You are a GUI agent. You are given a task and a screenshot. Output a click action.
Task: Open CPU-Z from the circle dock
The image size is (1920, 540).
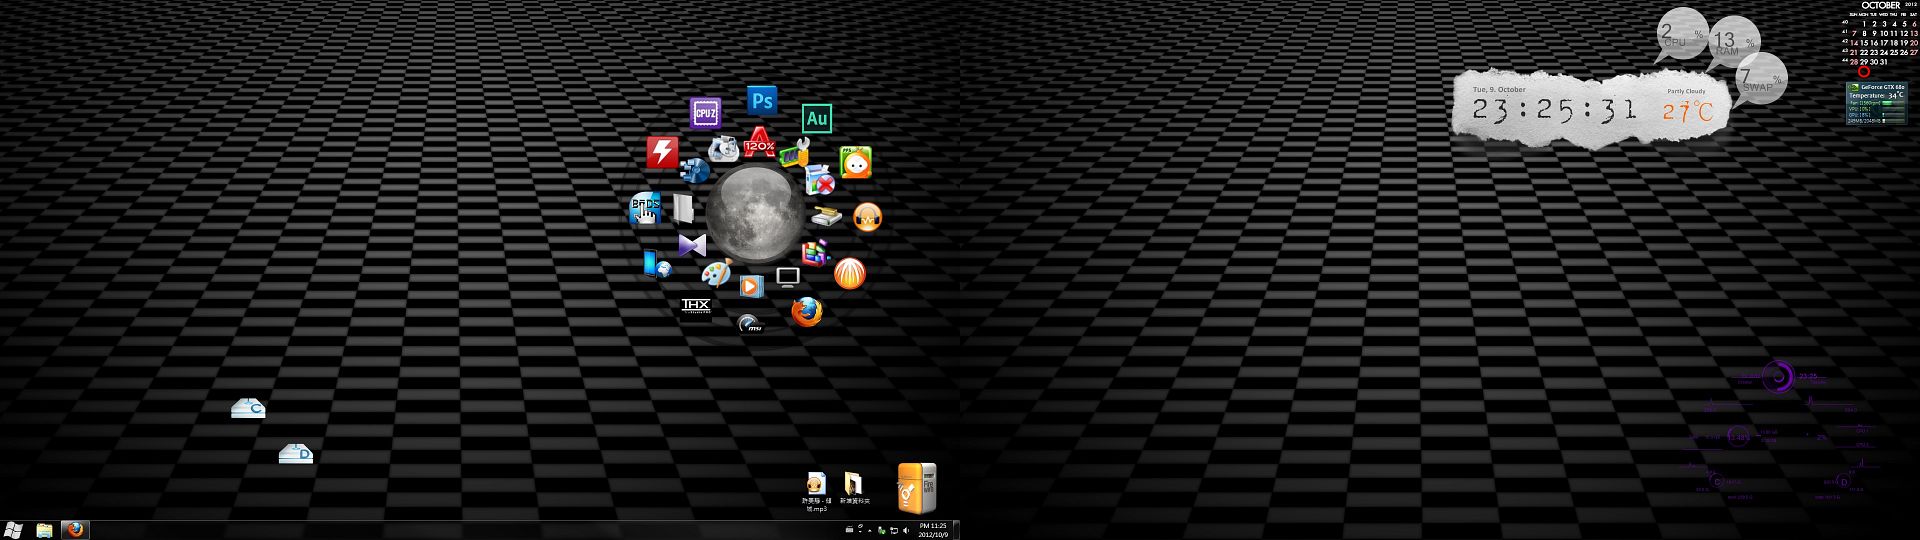(x=706, y=113)
